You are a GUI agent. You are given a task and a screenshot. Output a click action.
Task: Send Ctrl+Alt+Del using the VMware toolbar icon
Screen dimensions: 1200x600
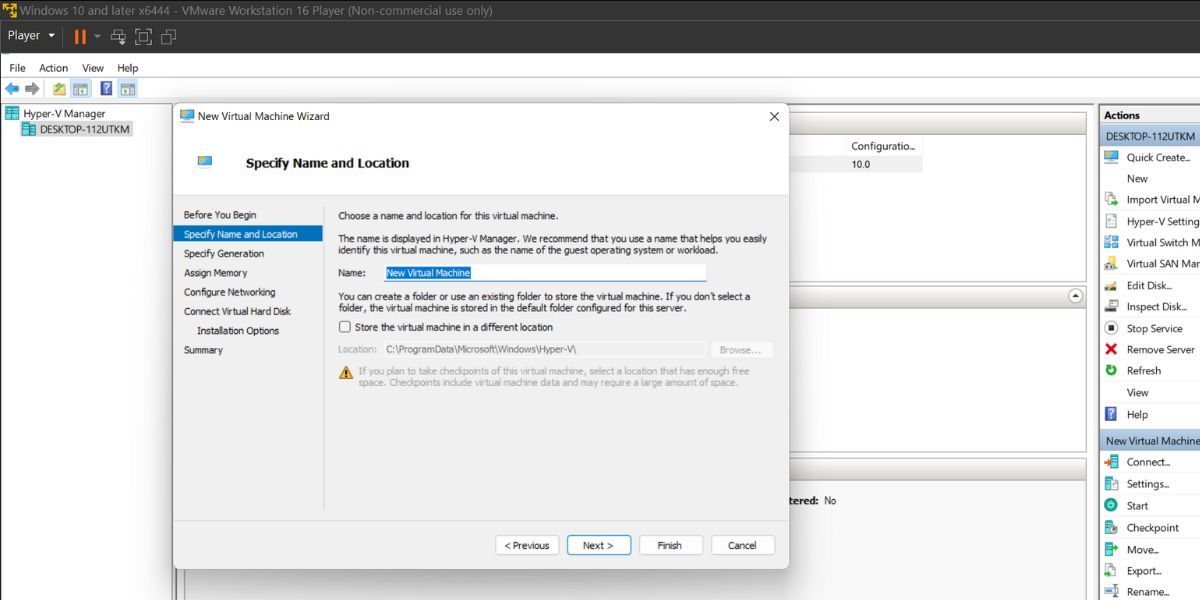click(x=118, y=37)
